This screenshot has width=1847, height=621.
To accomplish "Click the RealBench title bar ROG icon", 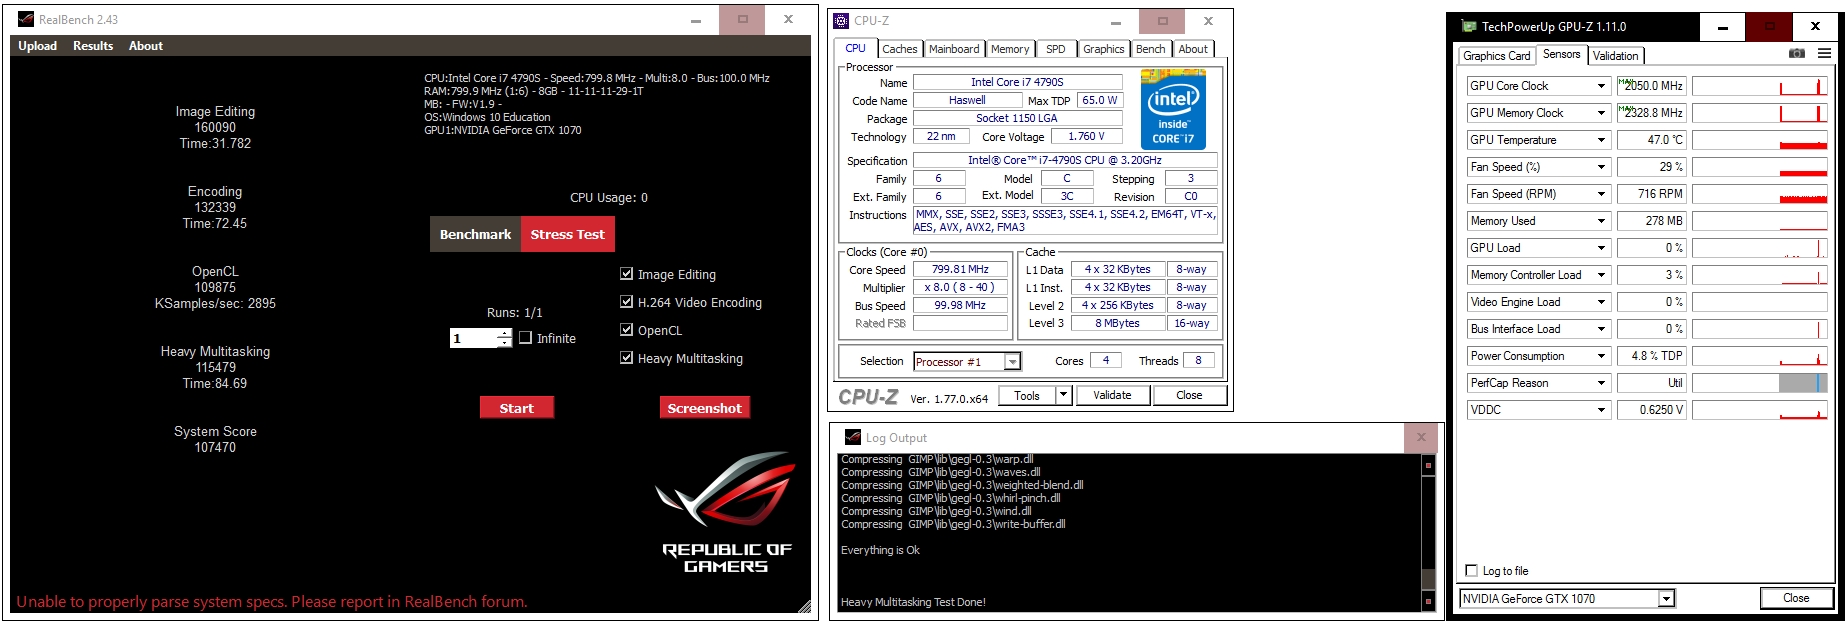I will pyautogui.click(x=26, y=19).
